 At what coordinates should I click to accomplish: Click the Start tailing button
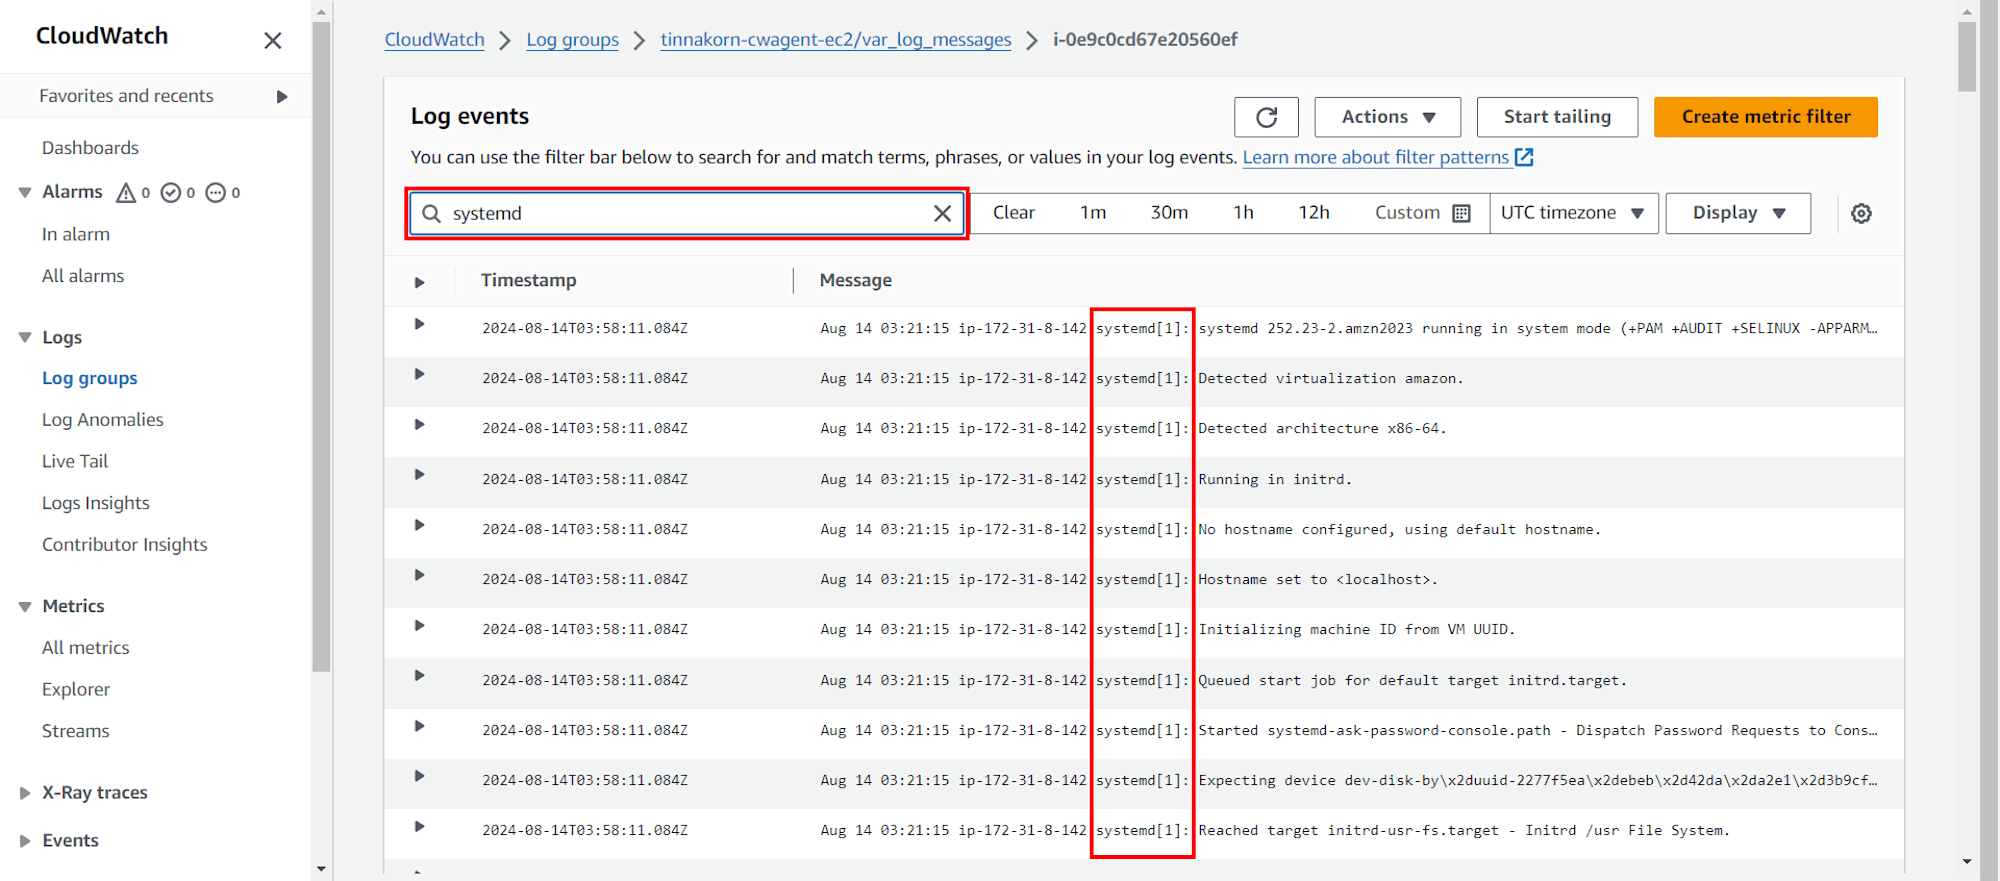tap(1557, 117)
